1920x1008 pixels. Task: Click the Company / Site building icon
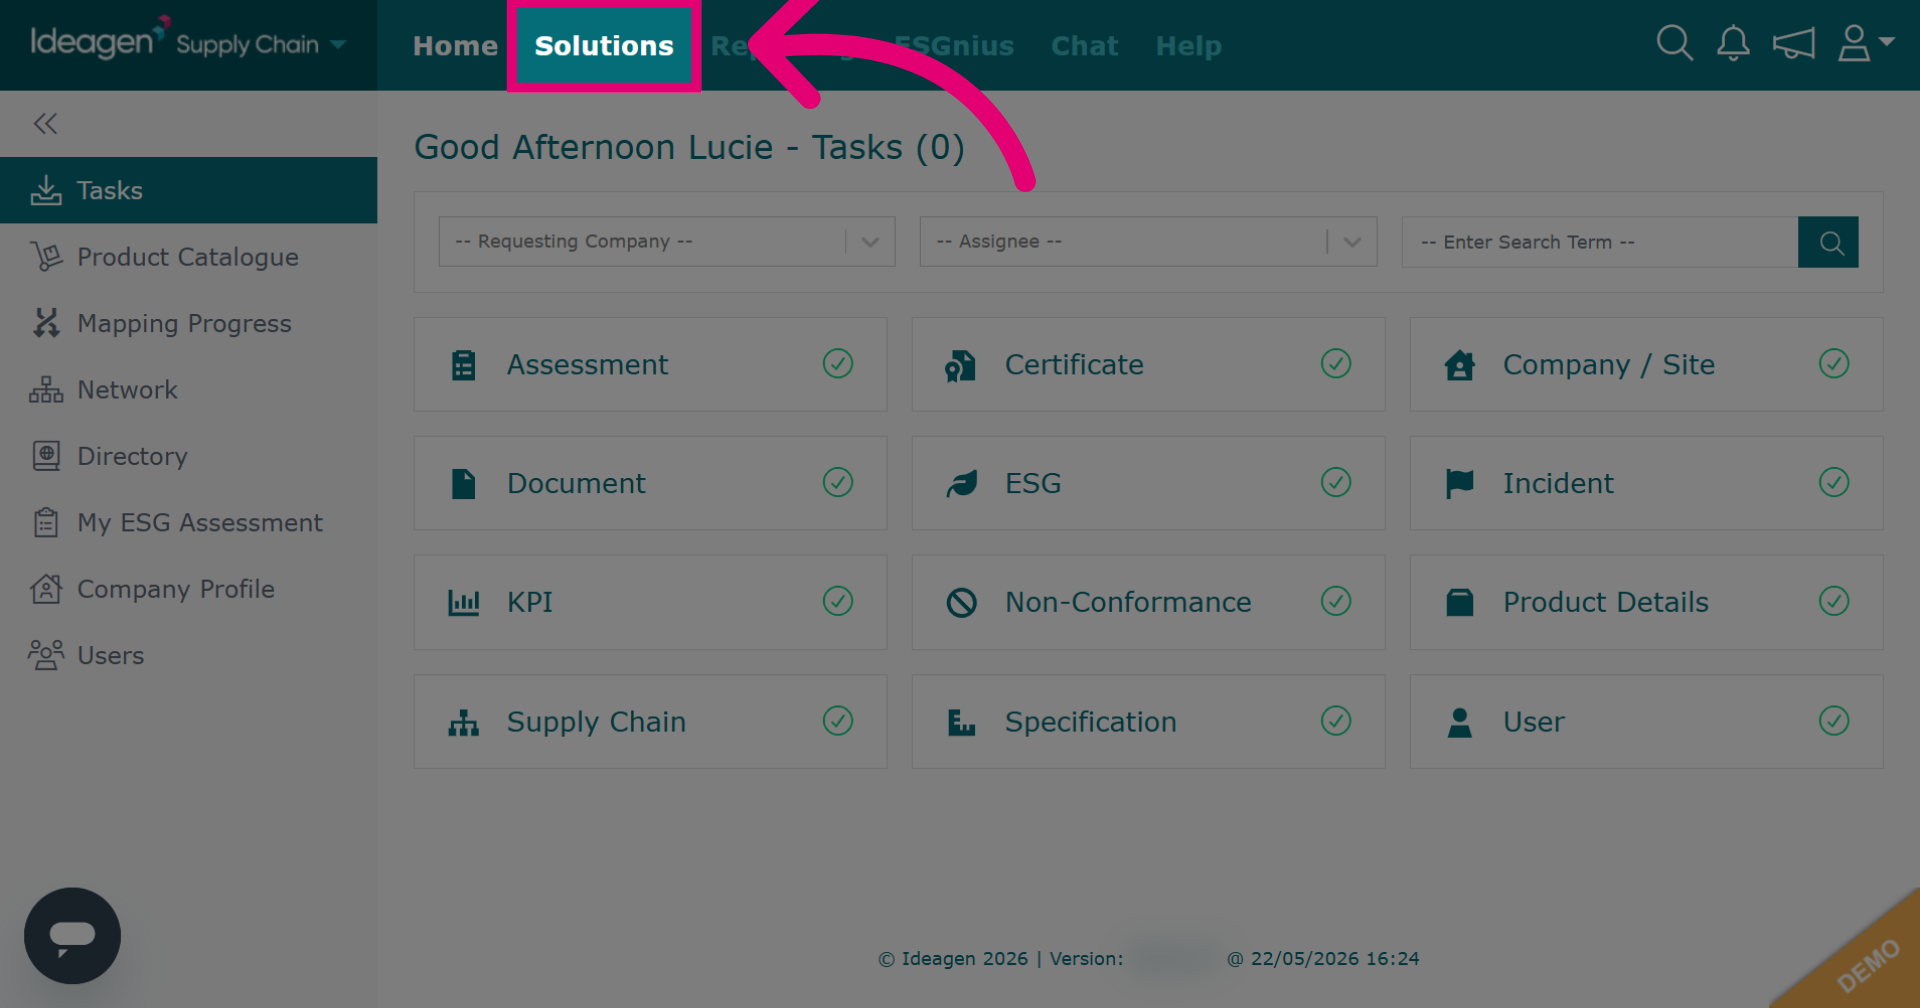1460,365
